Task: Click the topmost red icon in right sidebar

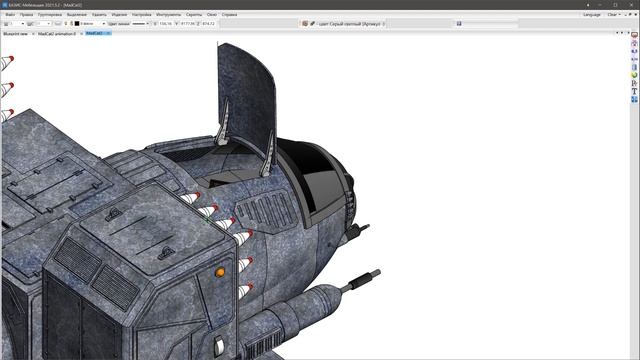Action: point(634,35)
